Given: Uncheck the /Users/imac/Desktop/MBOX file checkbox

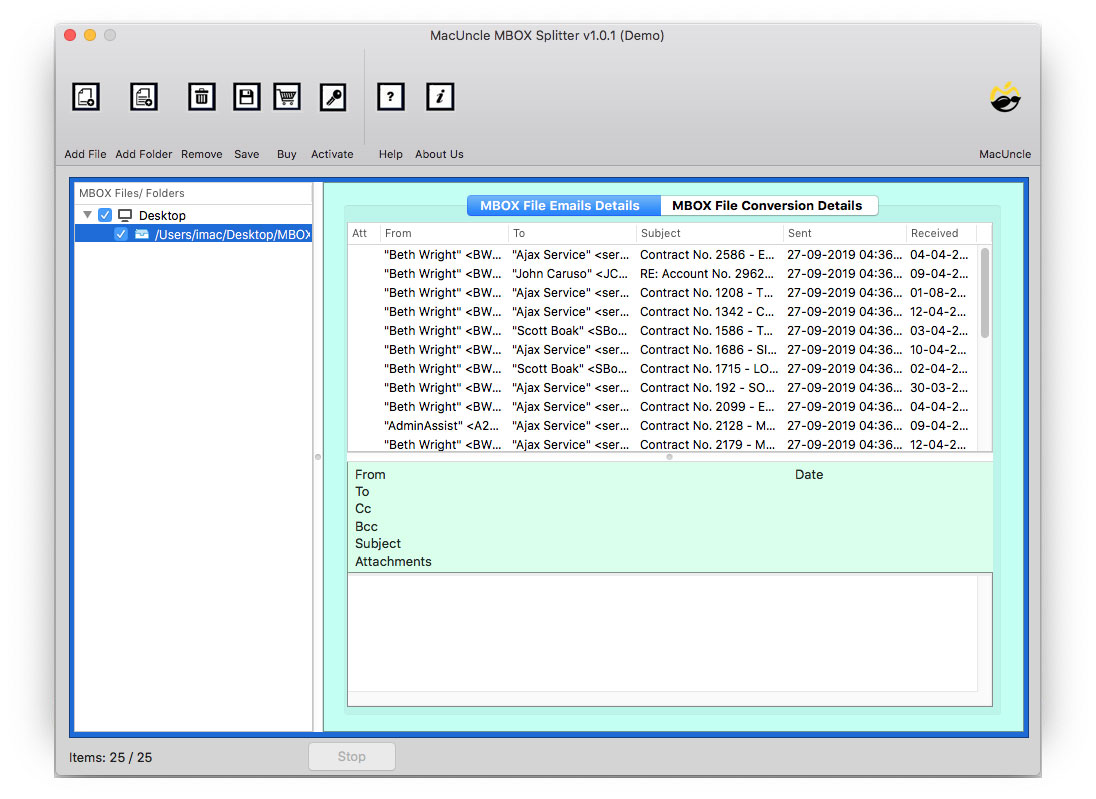Looking at the screenshot, I should pos(121,234).
